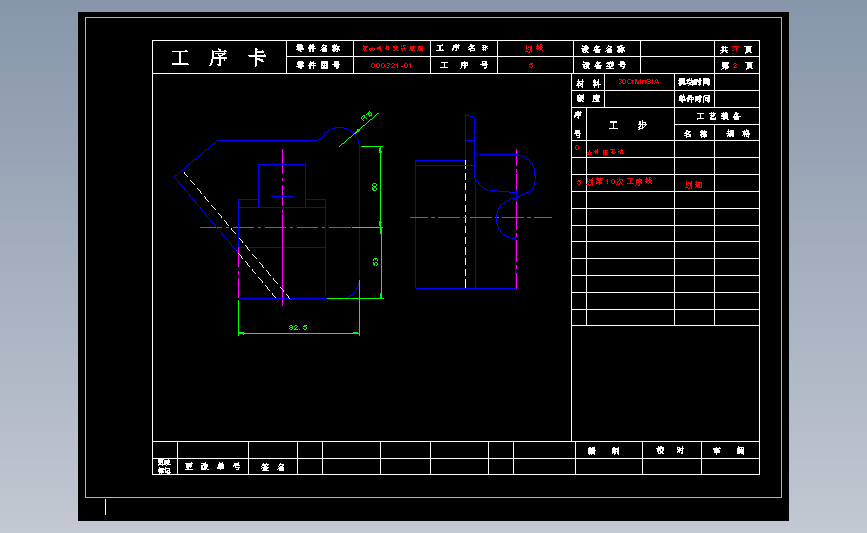
Task: Click the 硬度 label cell
Action: [x=588, y=98]
